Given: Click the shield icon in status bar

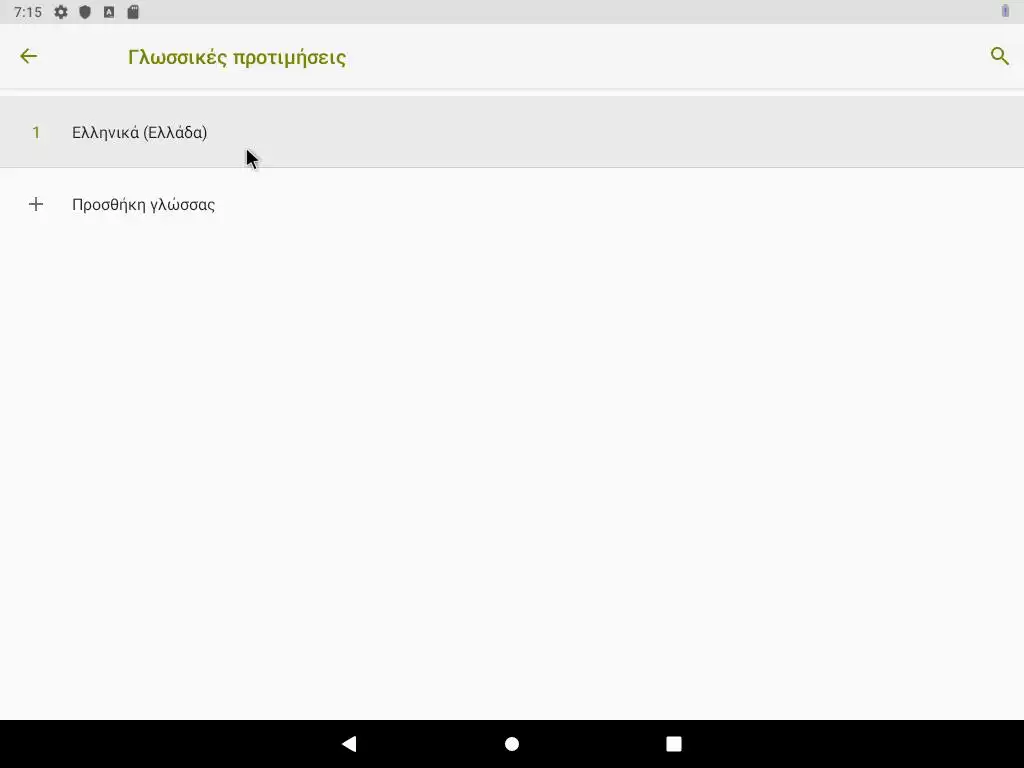Looking at the screenshot, I should tap(85, 12).
